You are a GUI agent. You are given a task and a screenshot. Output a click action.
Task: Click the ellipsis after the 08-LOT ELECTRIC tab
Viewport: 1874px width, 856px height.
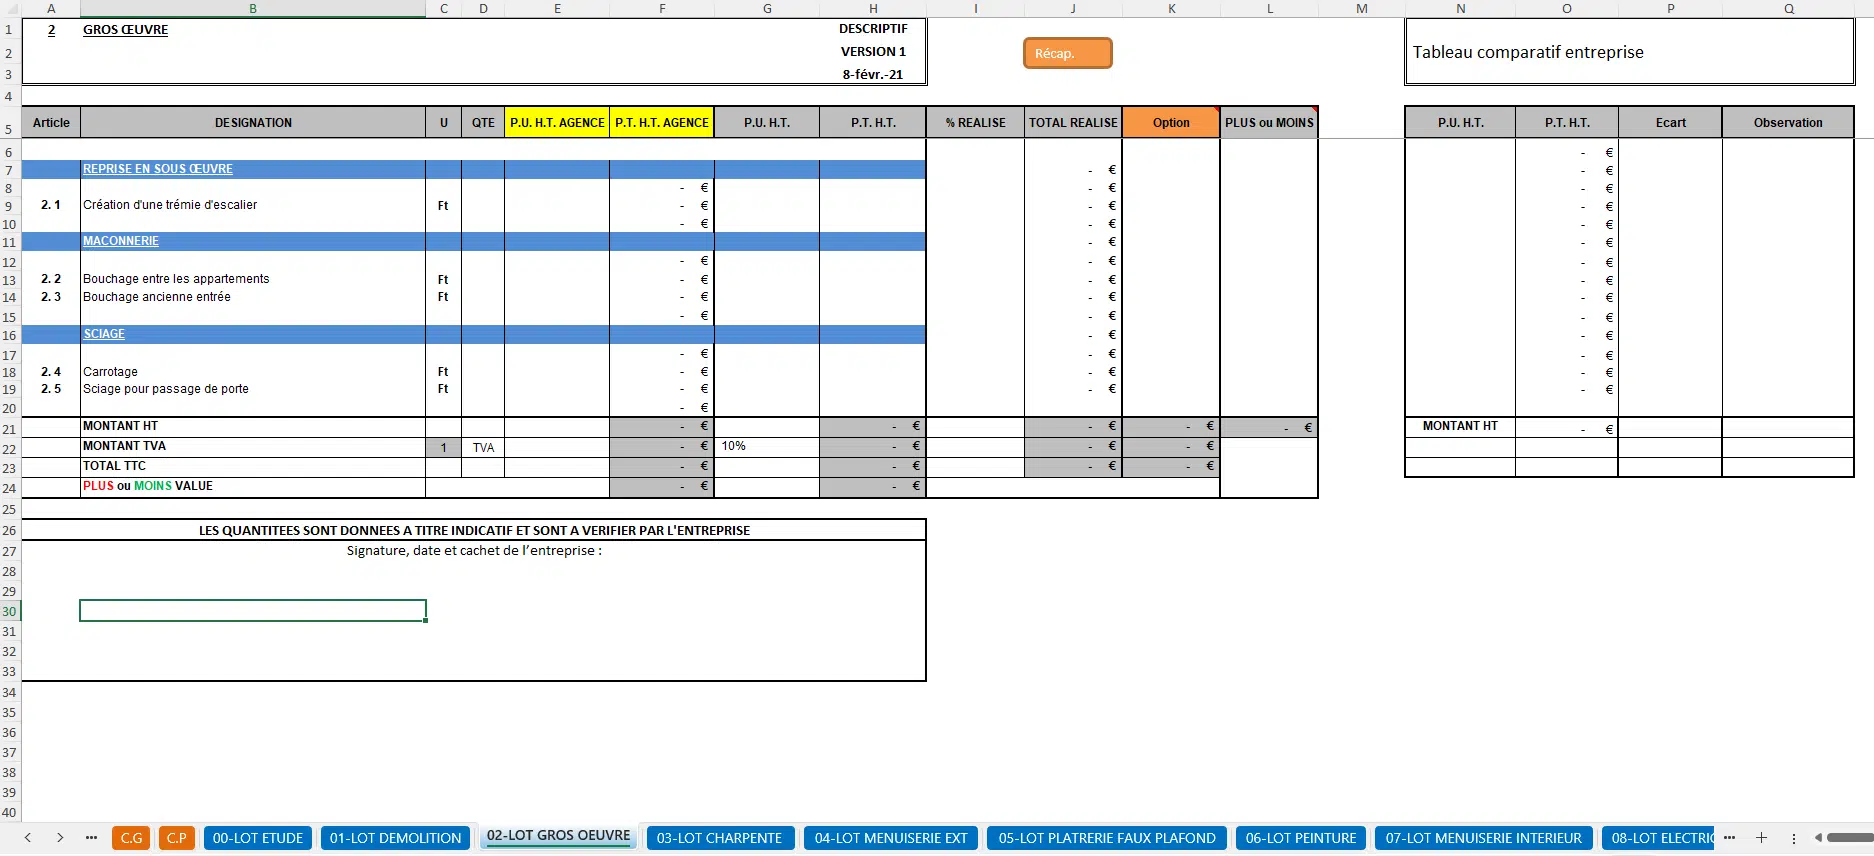[1730, 838]
